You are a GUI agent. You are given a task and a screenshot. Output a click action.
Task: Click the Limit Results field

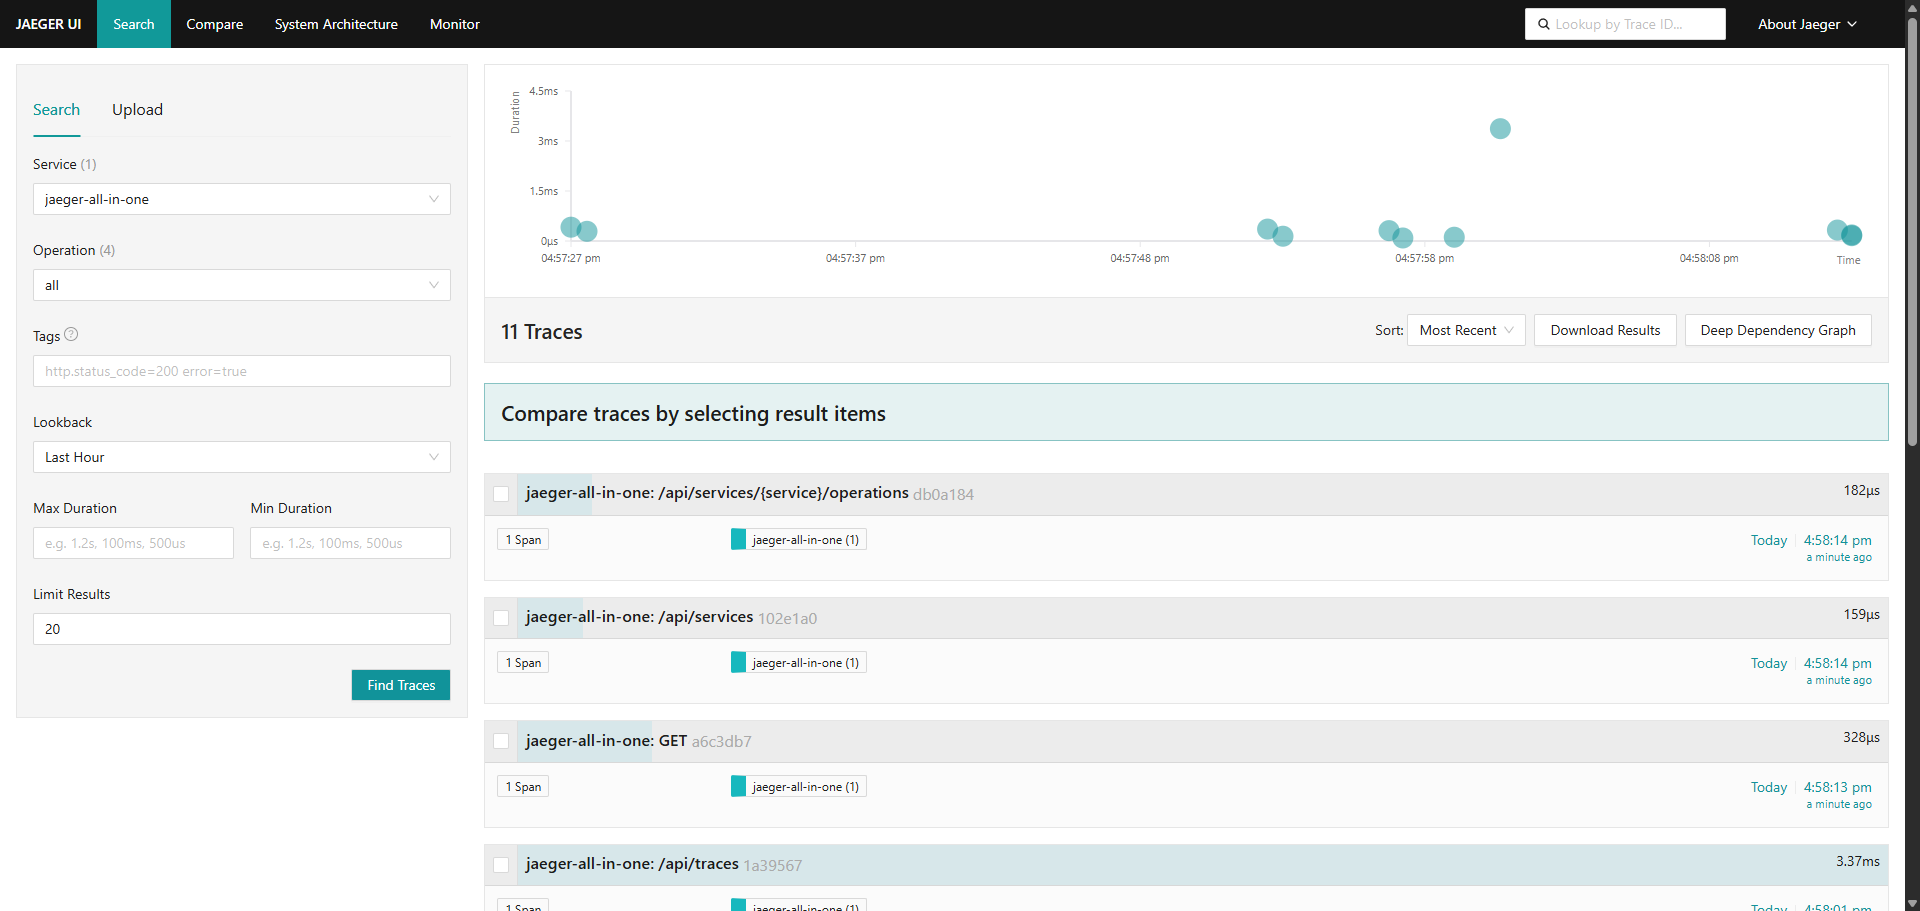[242, 629]
